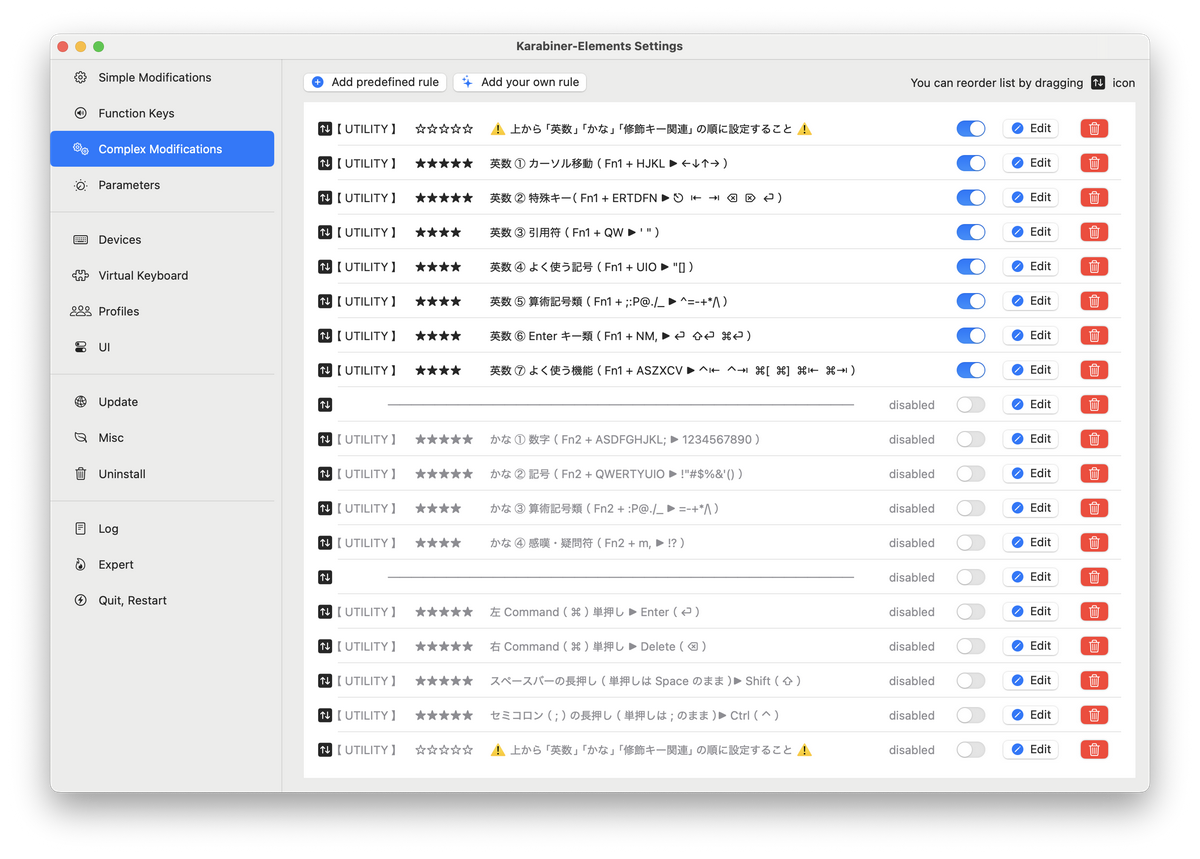The width and height of the screenshot is (1200, 859).
Task: Click the Parameters brightness icon
Action: [81, 185]
